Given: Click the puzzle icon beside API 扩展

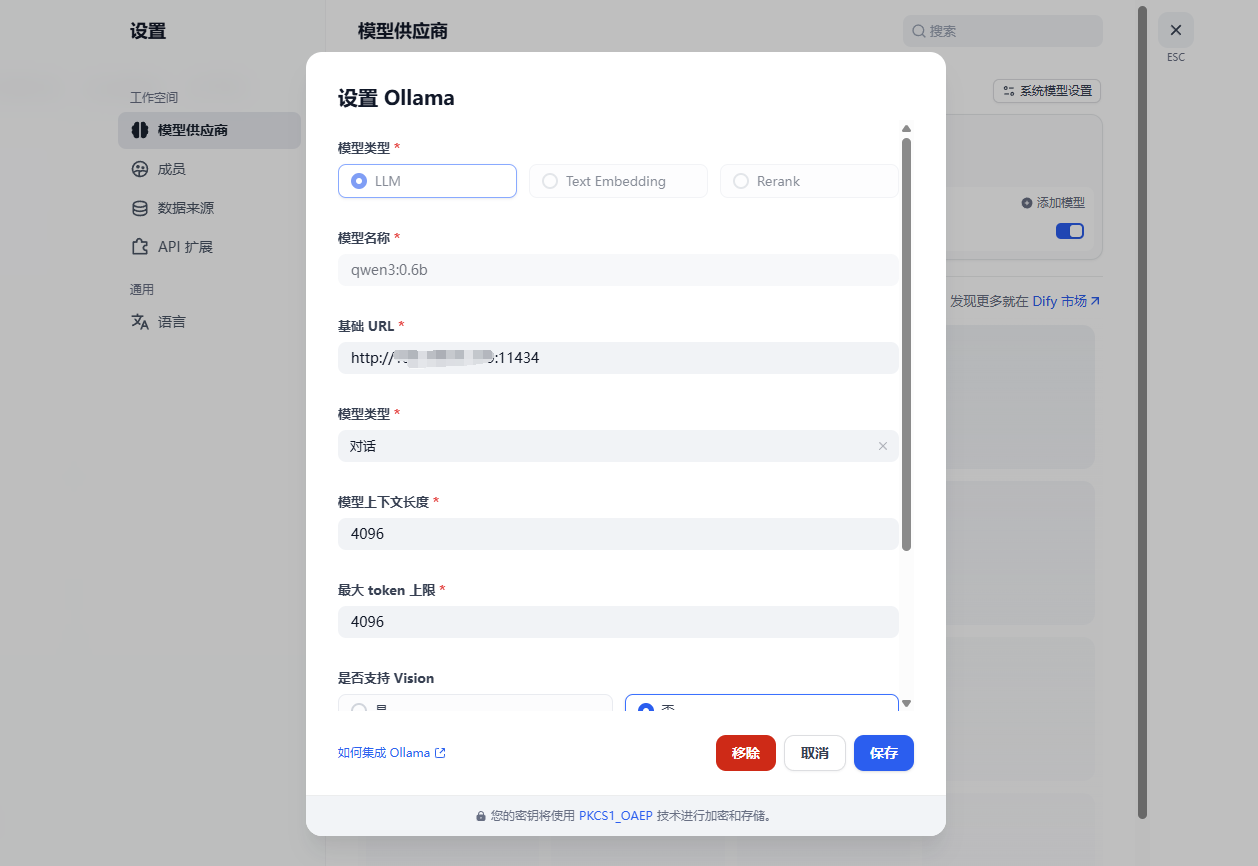Looking at the screenshot, I should [140, 246].
